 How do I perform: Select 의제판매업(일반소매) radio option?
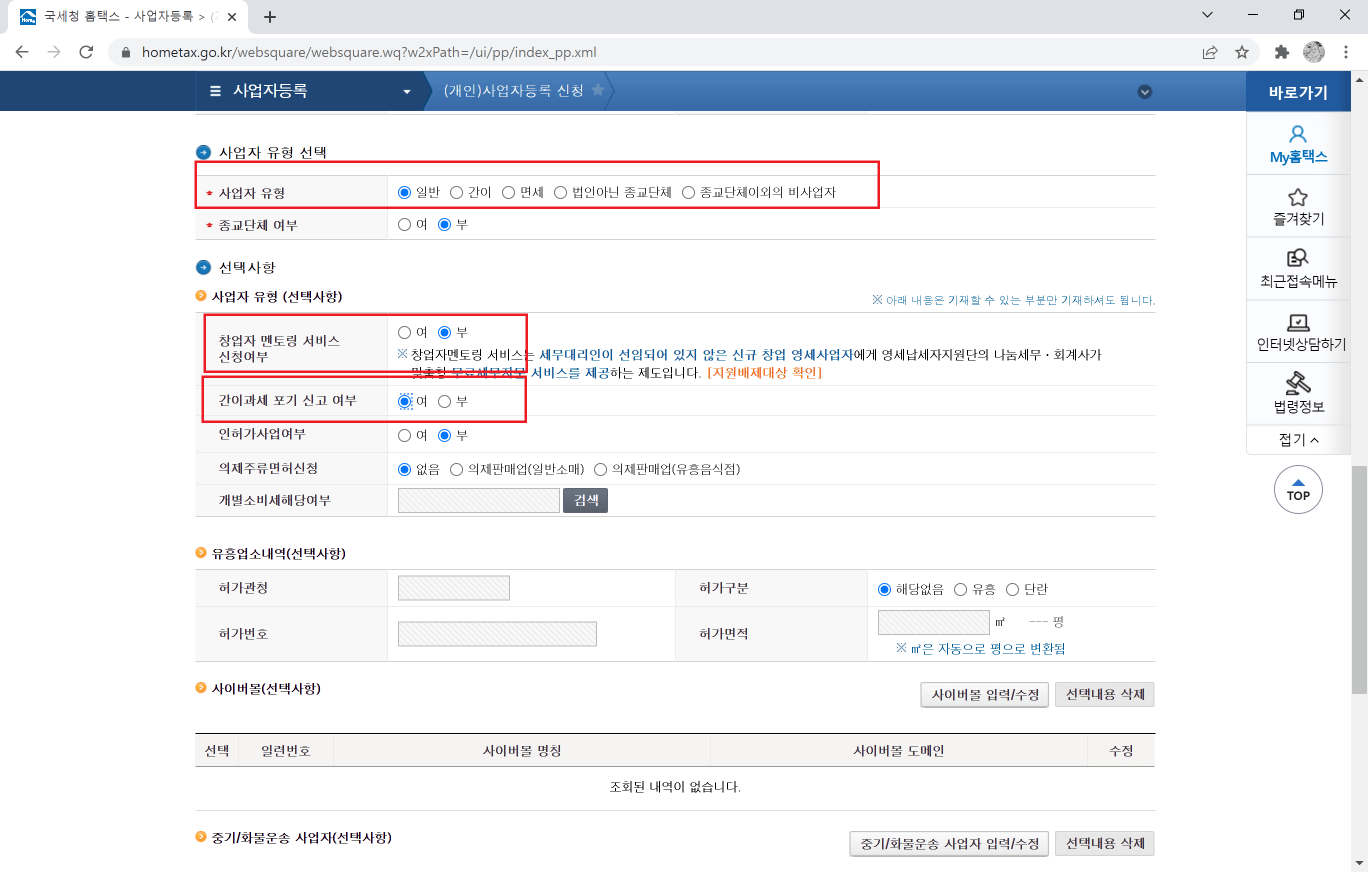click(x=456, y=468)
